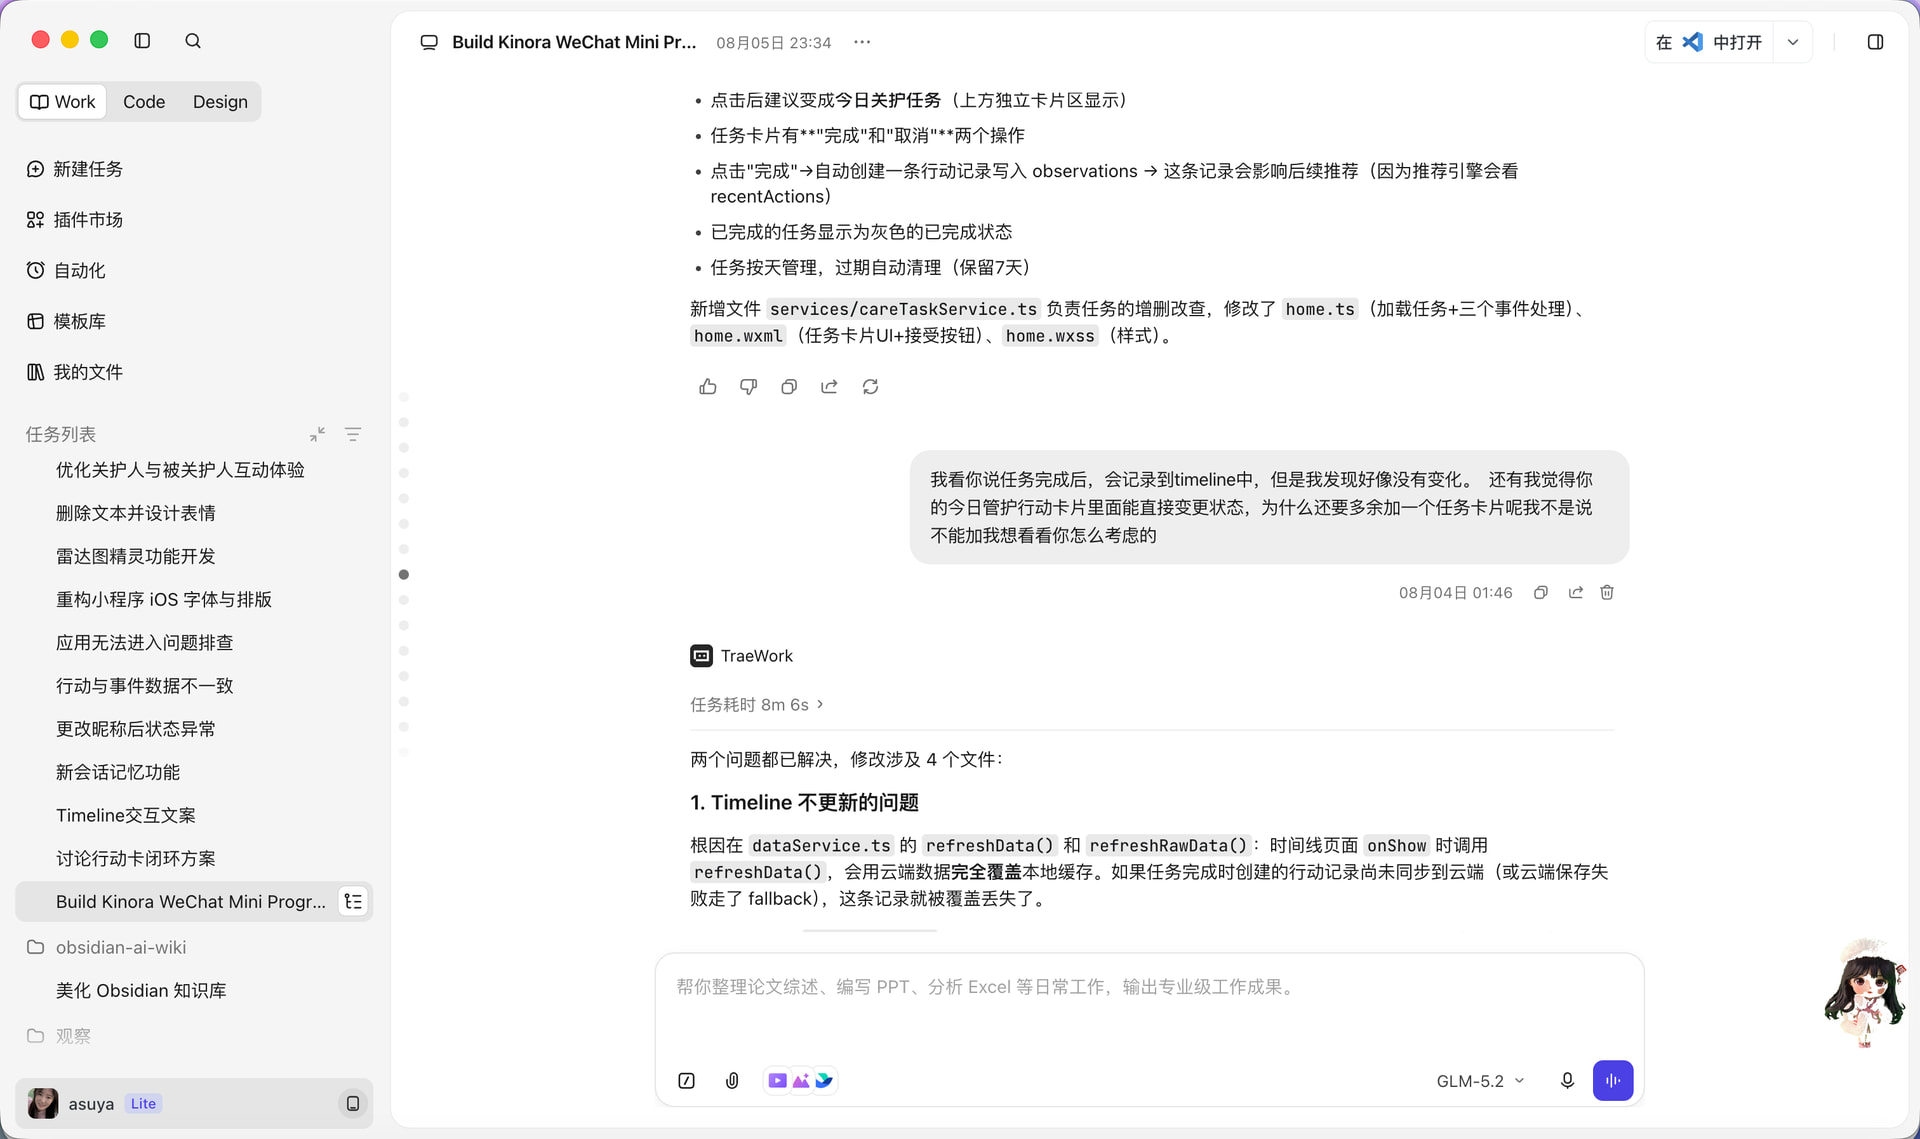This screenshot has height=1139, width=1920.
Task: Click the outline icon on Build Kinora task row
Action: point(353,902)
